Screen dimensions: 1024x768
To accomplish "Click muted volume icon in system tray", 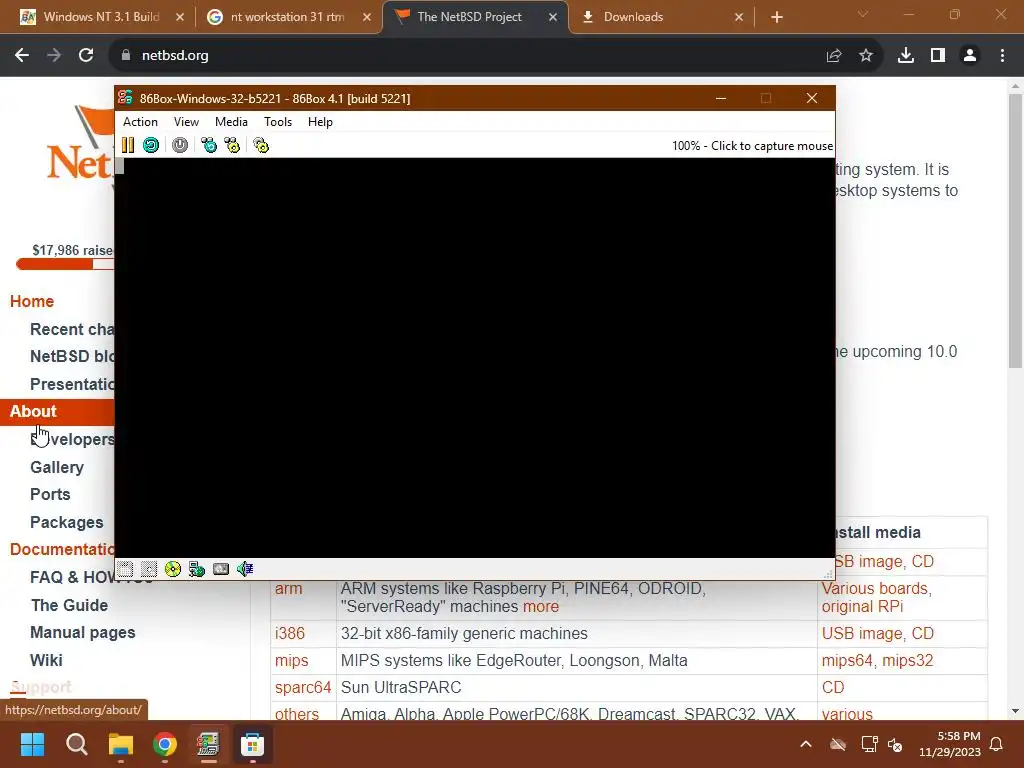I will (895, 744).
